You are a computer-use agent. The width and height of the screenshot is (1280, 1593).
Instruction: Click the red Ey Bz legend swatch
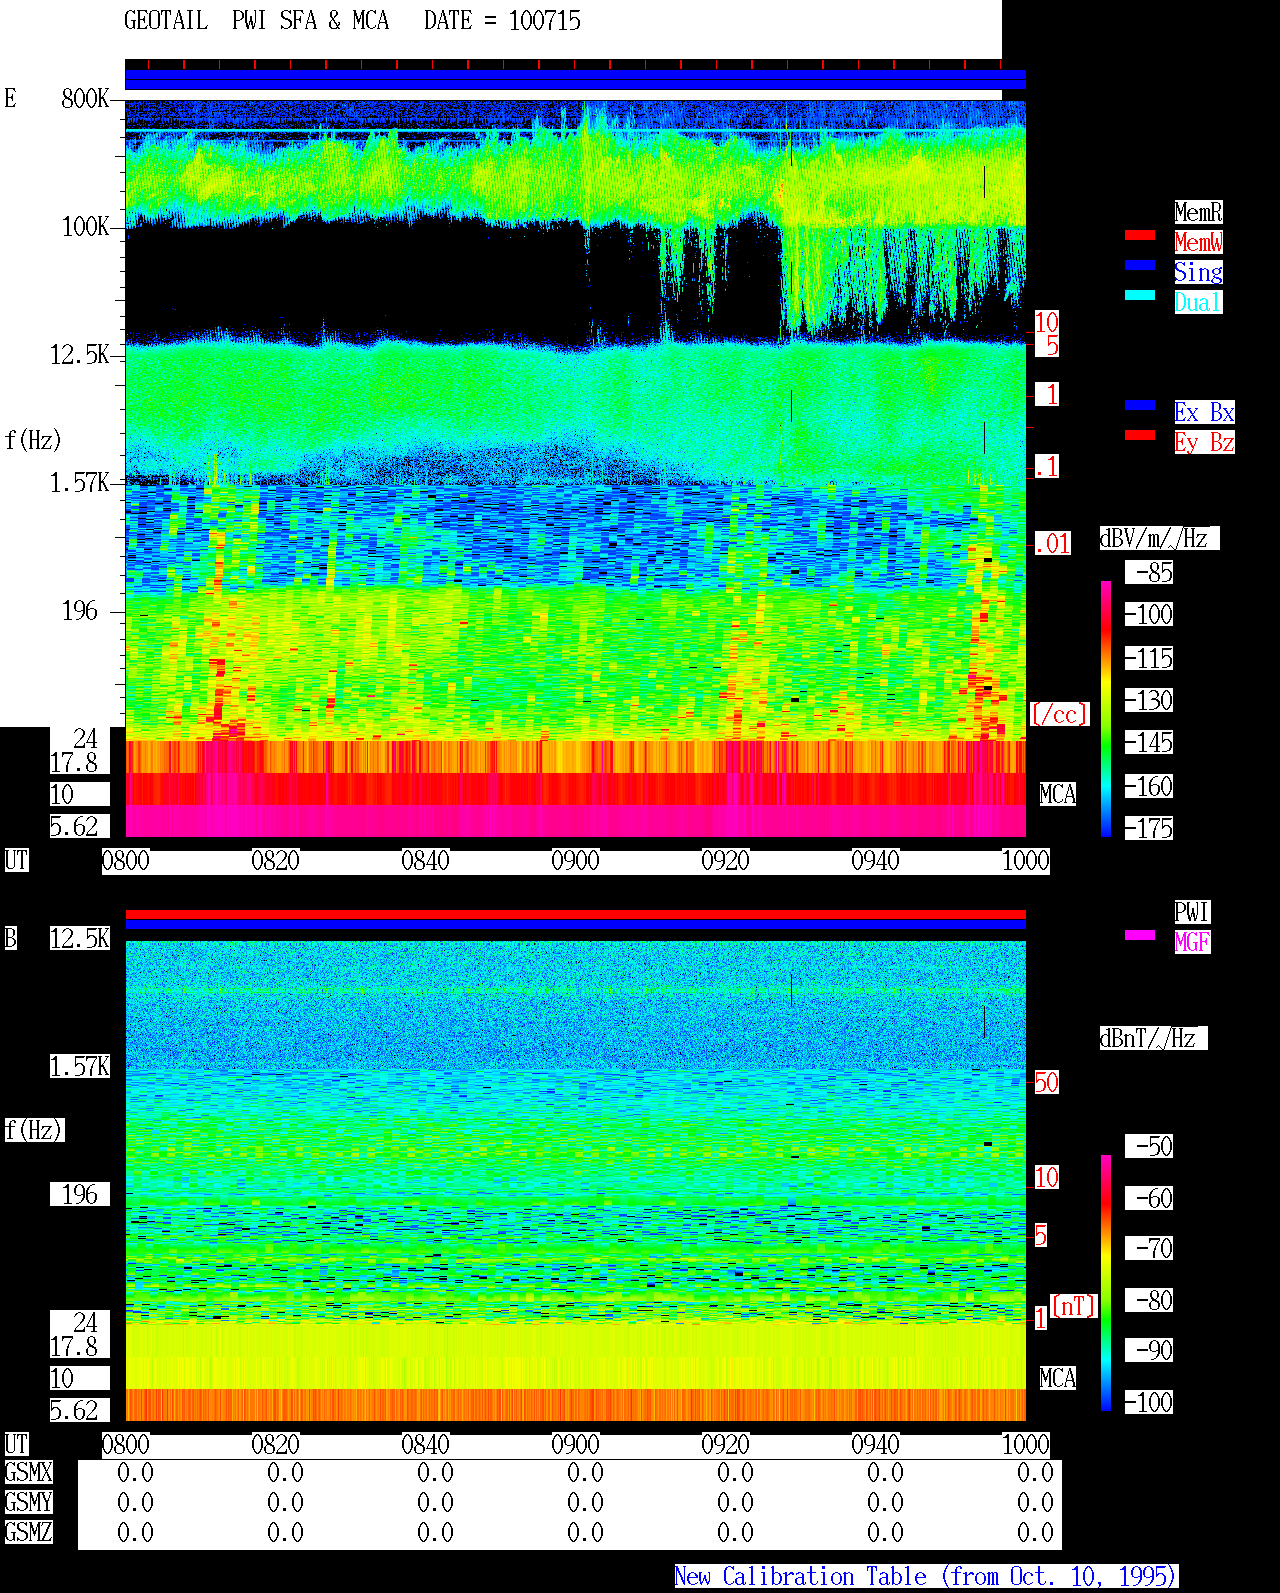click(x=1140, y=436)
